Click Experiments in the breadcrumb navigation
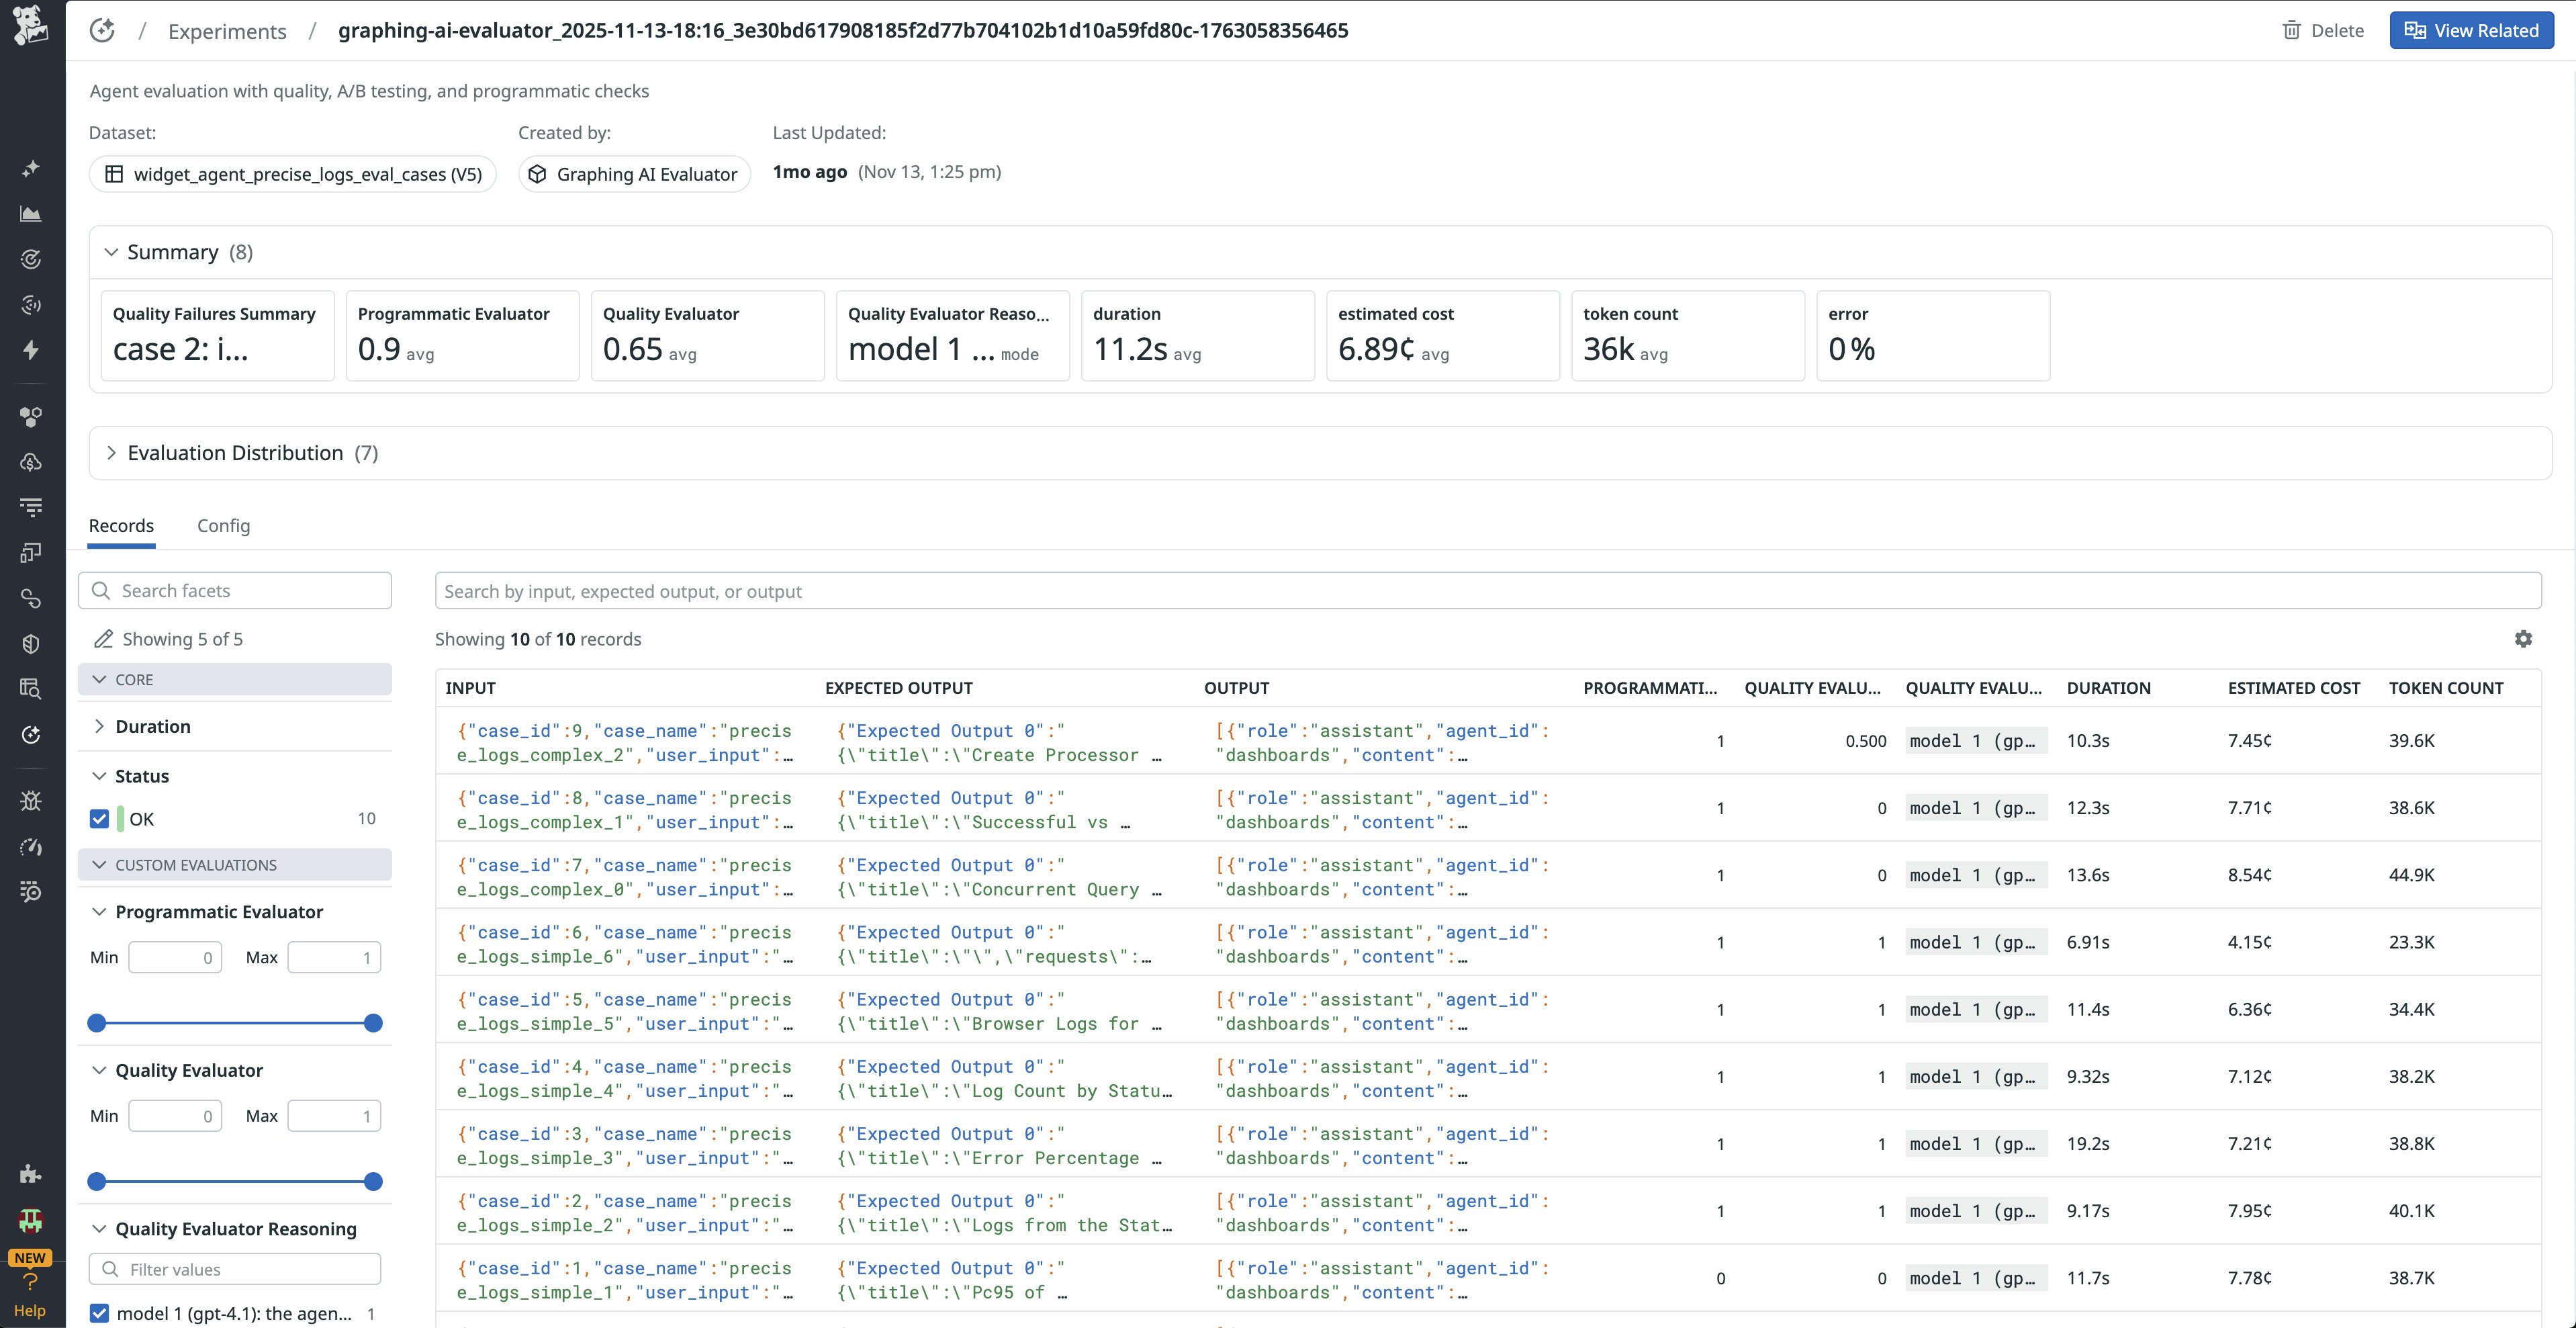Image resolution: width=2576 pixels, height=1328 pixels. 226,30
